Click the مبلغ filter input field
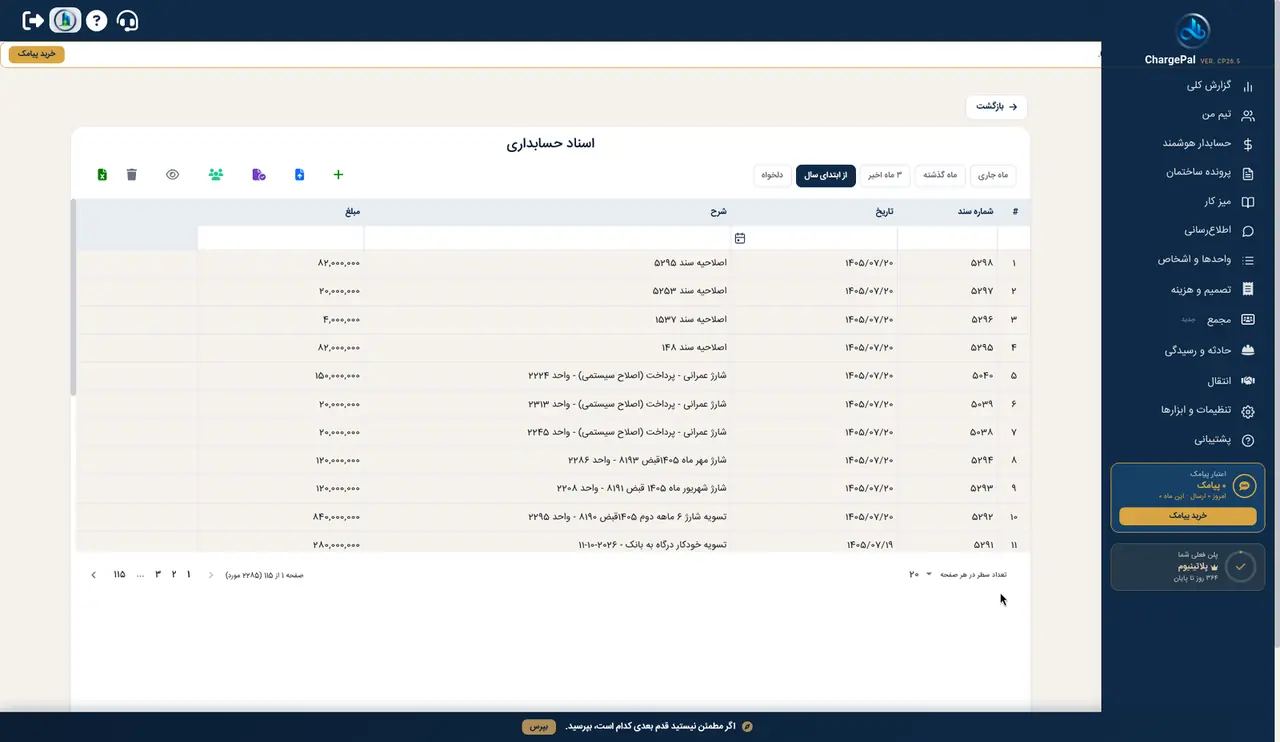The width and height of the screenshot is (1280, 742). pos(281,238)
